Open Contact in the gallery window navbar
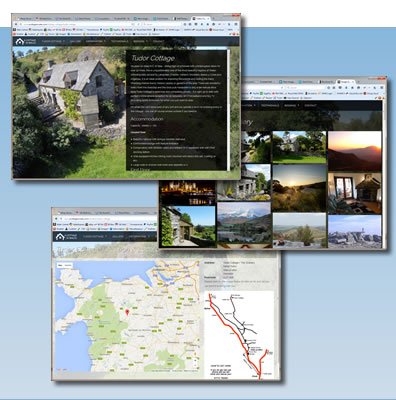 310,105
